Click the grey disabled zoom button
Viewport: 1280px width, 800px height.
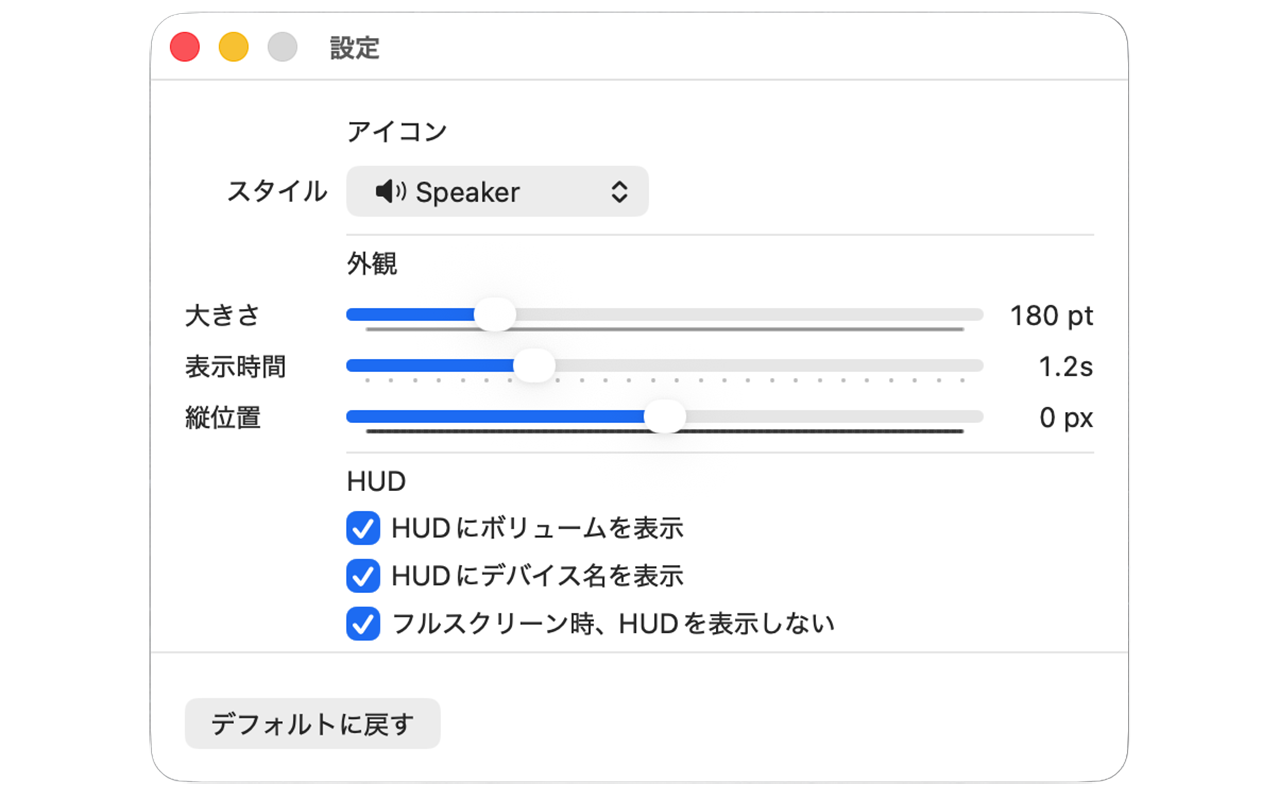click(283, 47)
